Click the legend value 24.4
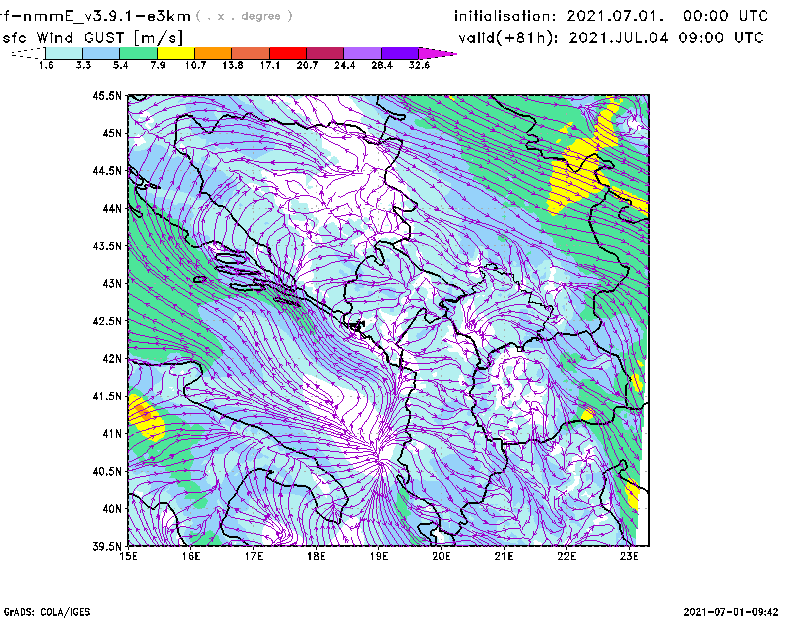 click(344, 65)
